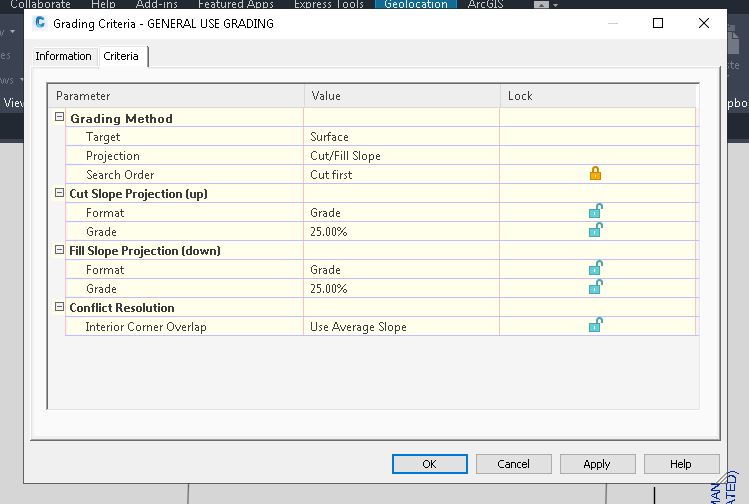
Task: Lock the Cut Slope Grade value
Action: click(x=595, y=231)
